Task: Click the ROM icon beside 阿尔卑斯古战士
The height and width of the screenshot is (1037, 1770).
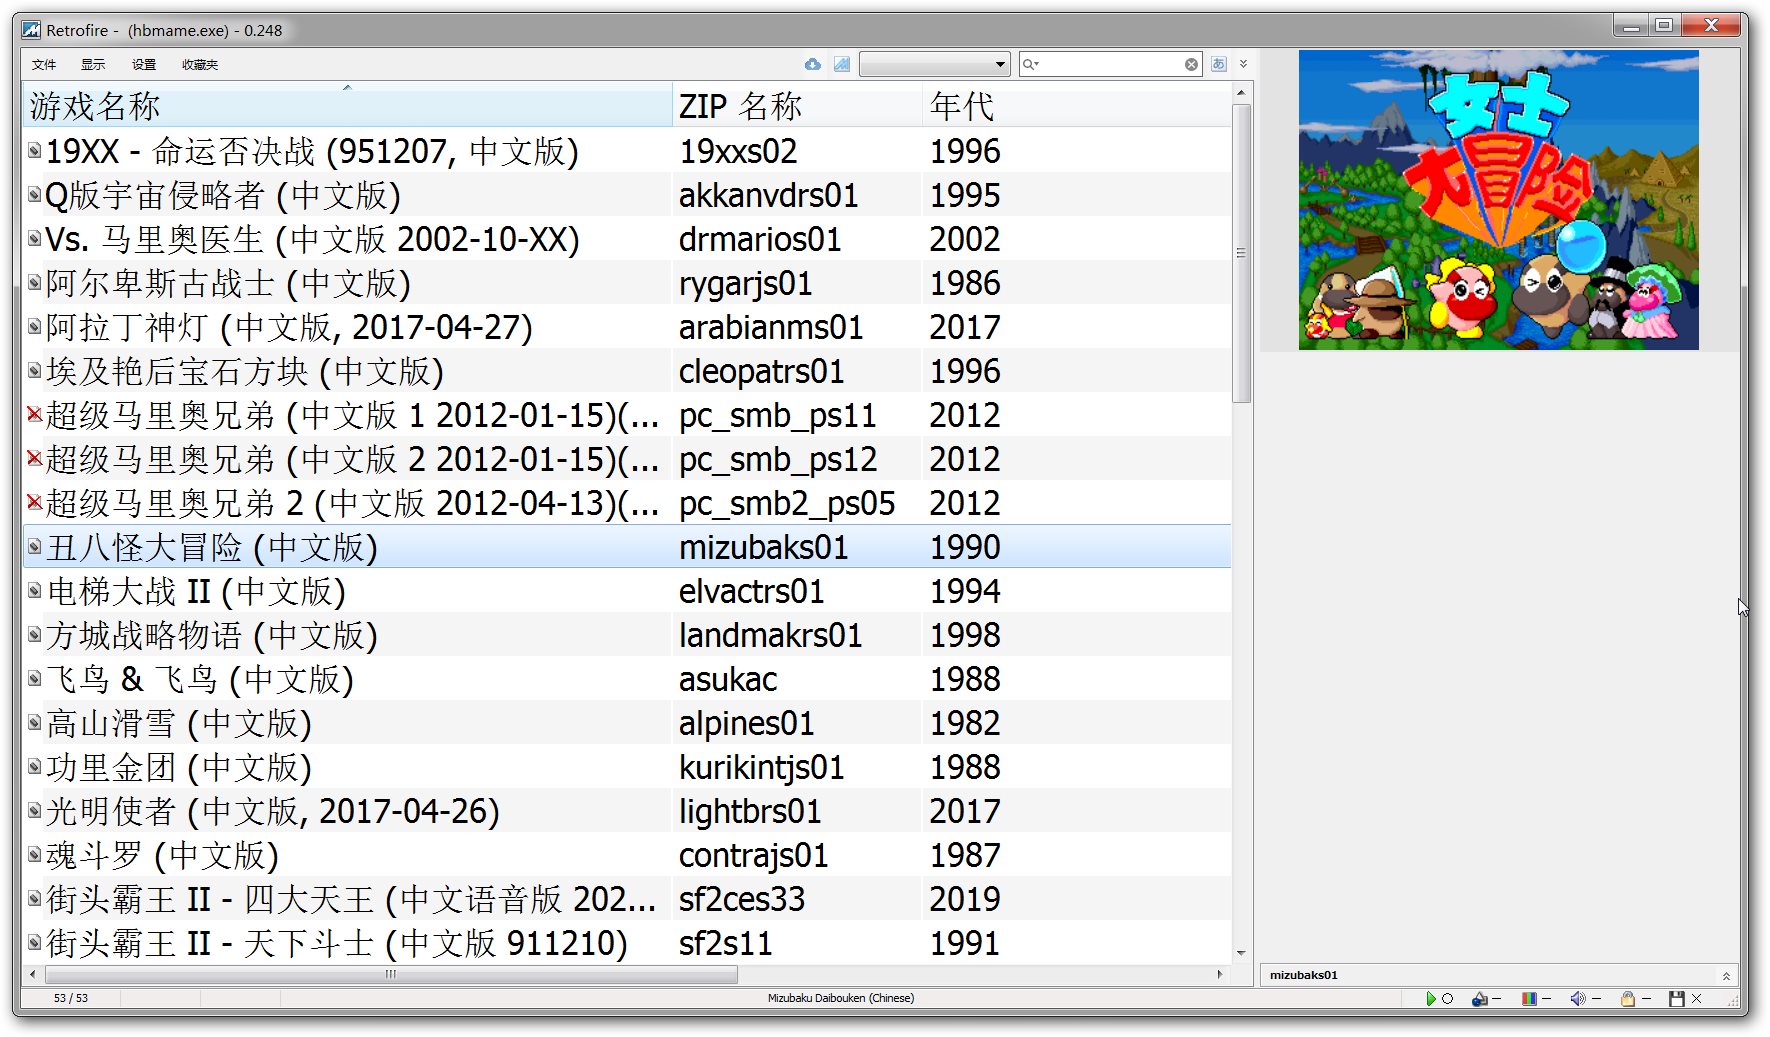Action: tap(35, 282)
